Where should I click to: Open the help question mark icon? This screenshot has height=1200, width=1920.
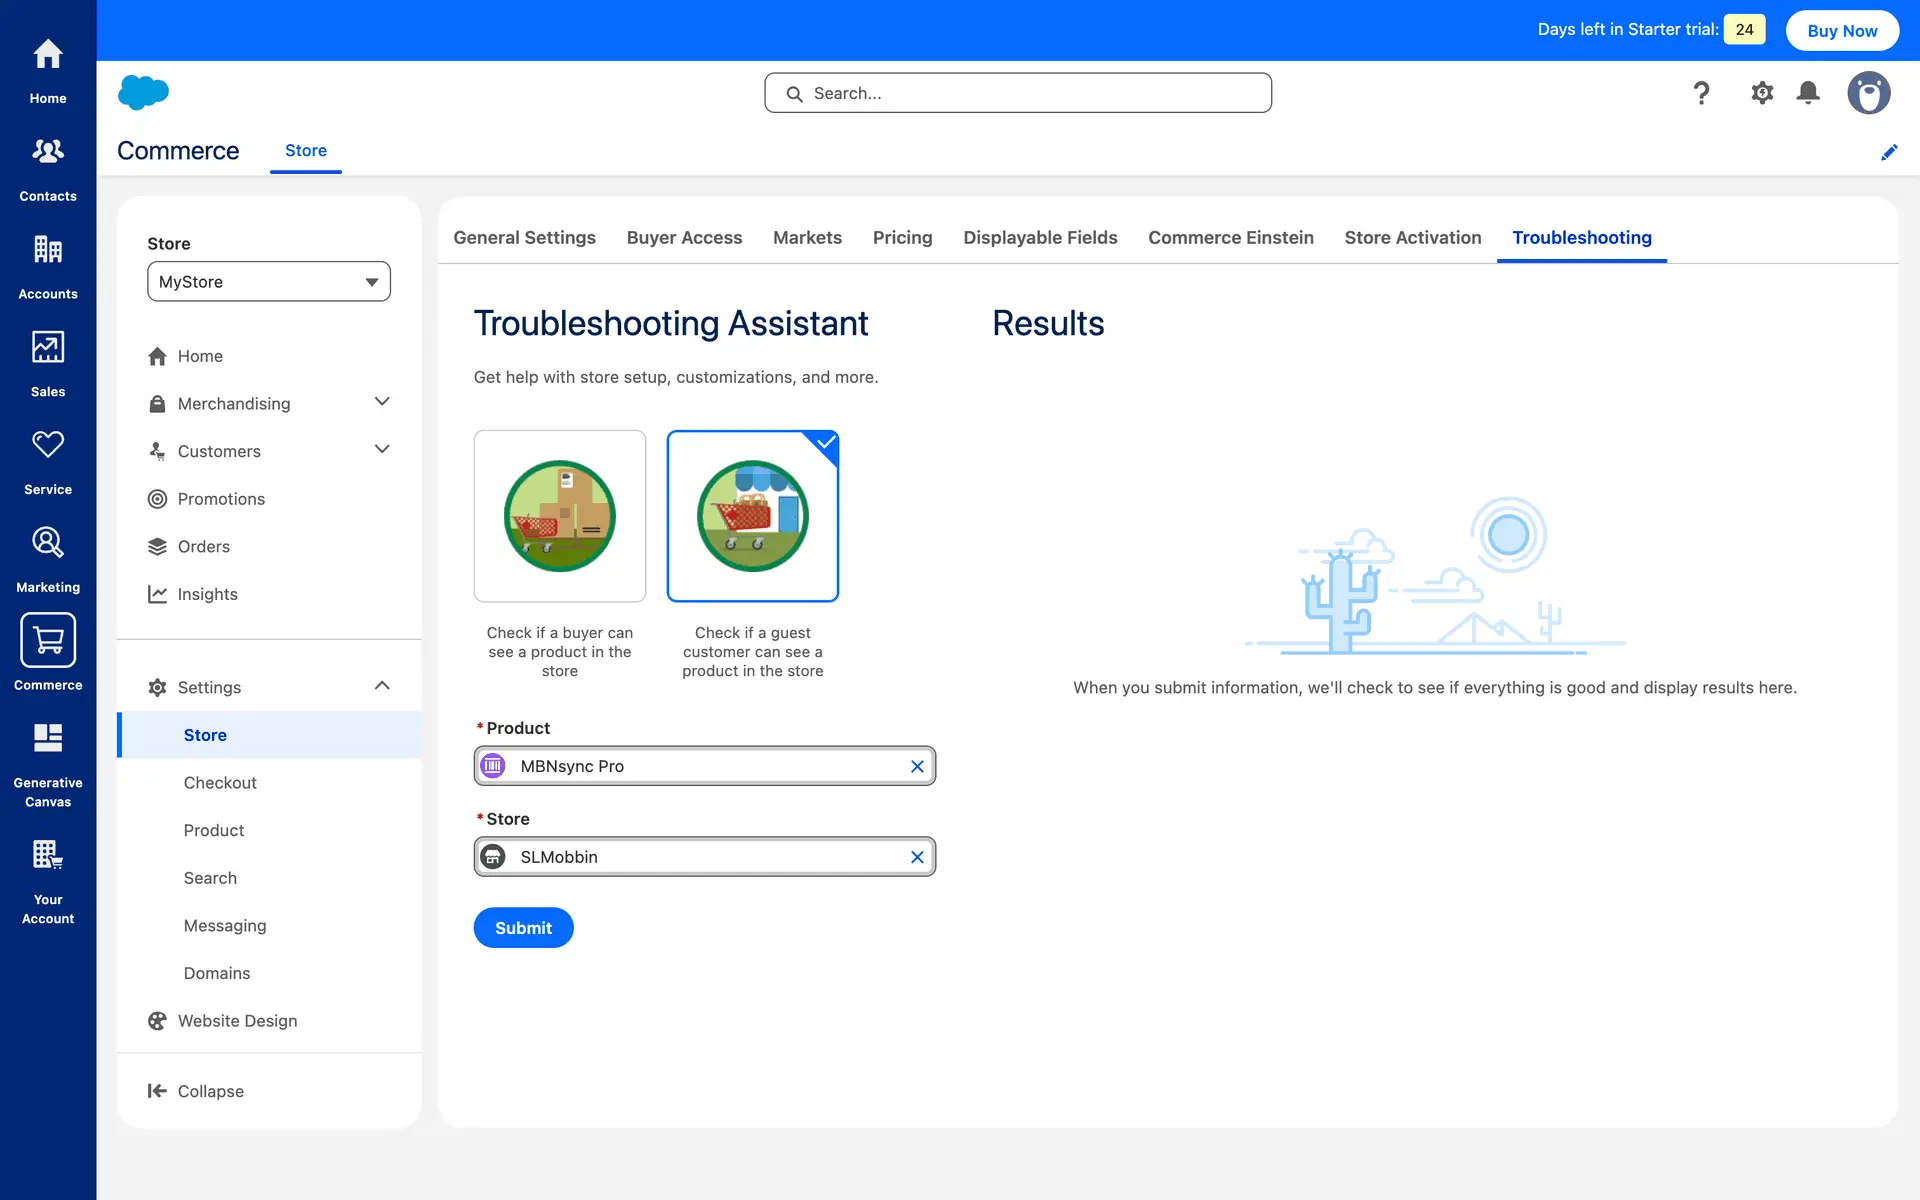1701,93
